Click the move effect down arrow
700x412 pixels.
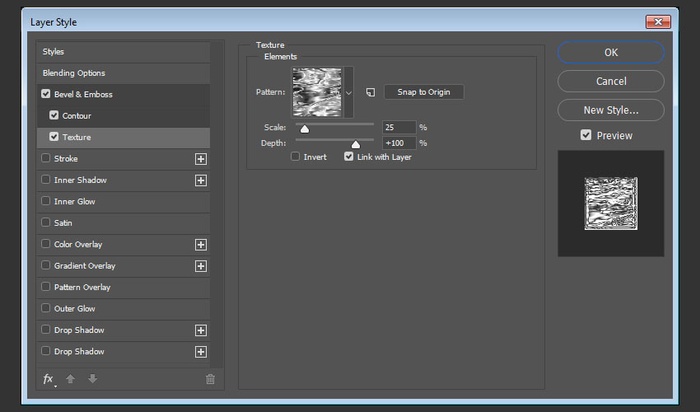(92, 379)
